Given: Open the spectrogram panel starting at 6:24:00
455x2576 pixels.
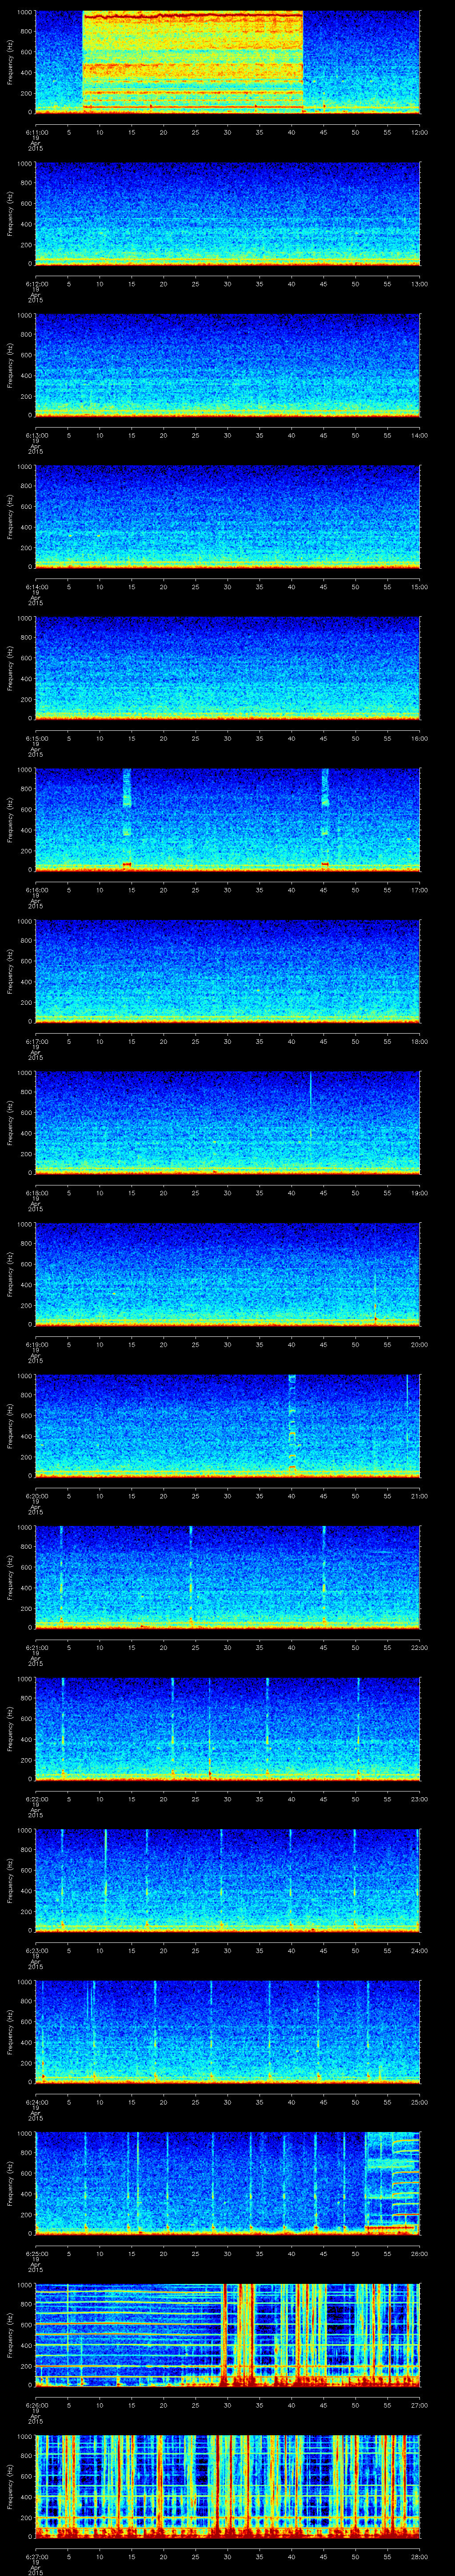Looking at the screenshot, I should pyautogui.click(x=228, y=2033).
